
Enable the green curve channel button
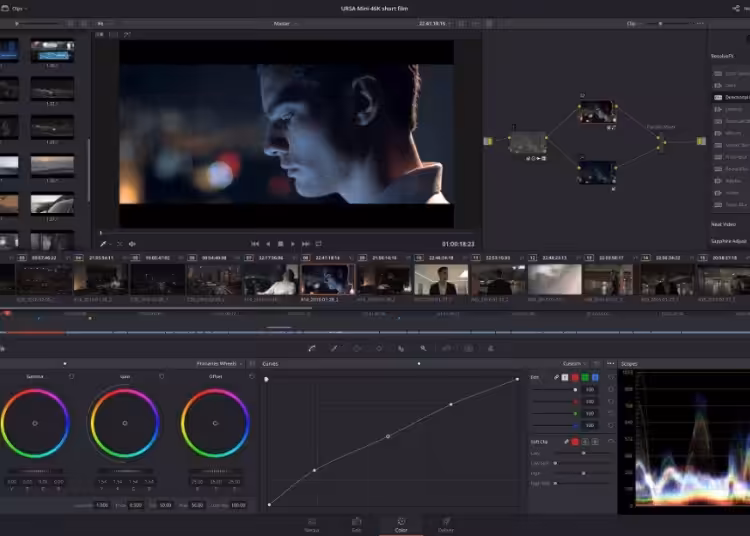(585, 377)
